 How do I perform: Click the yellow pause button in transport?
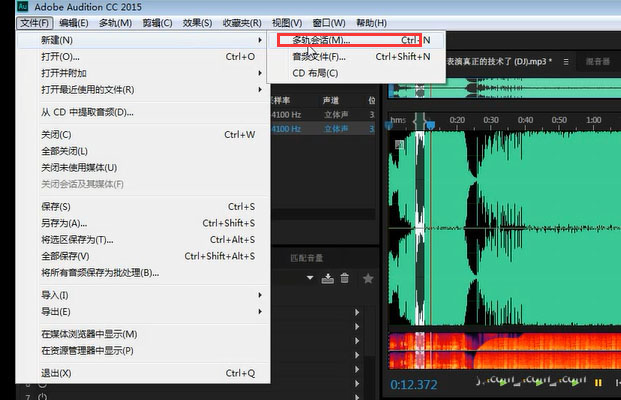(x=598, y=383)
